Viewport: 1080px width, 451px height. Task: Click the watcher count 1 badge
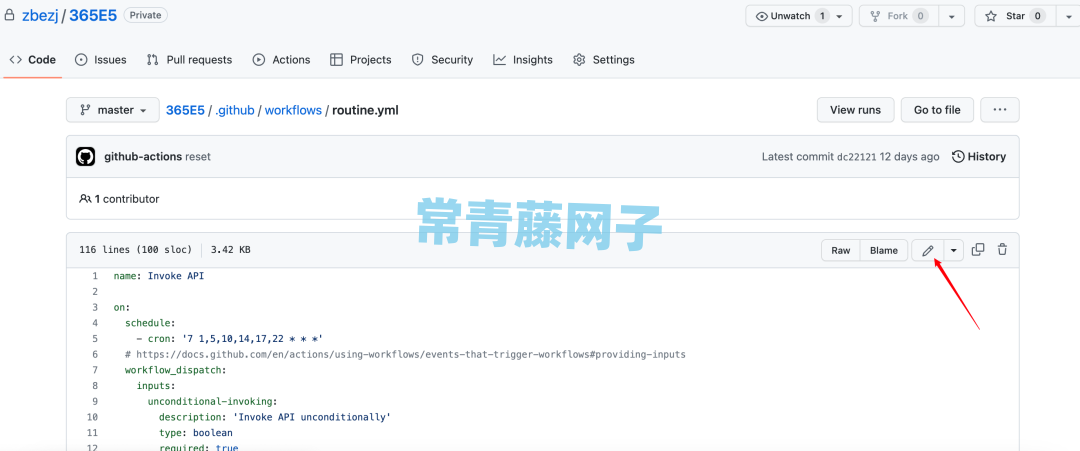tap(822, 16)
